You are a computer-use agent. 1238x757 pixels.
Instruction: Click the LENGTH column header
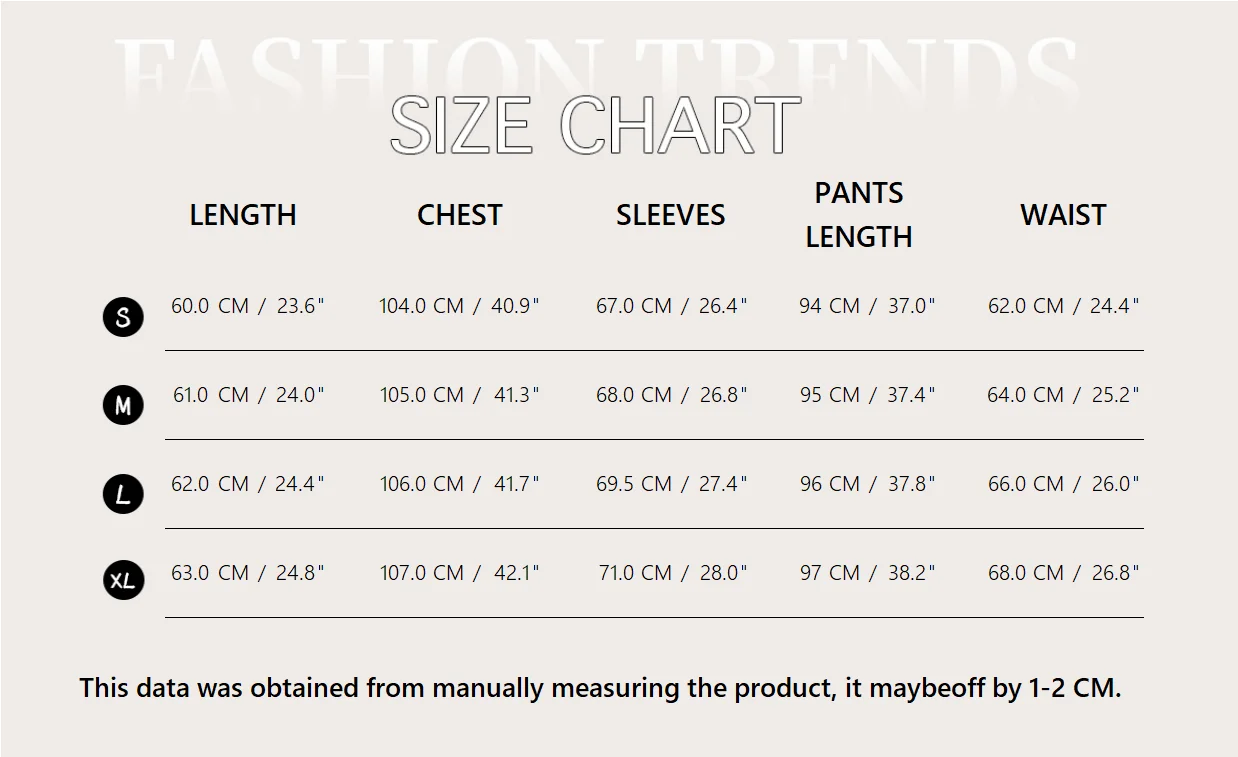click(243, 215)
